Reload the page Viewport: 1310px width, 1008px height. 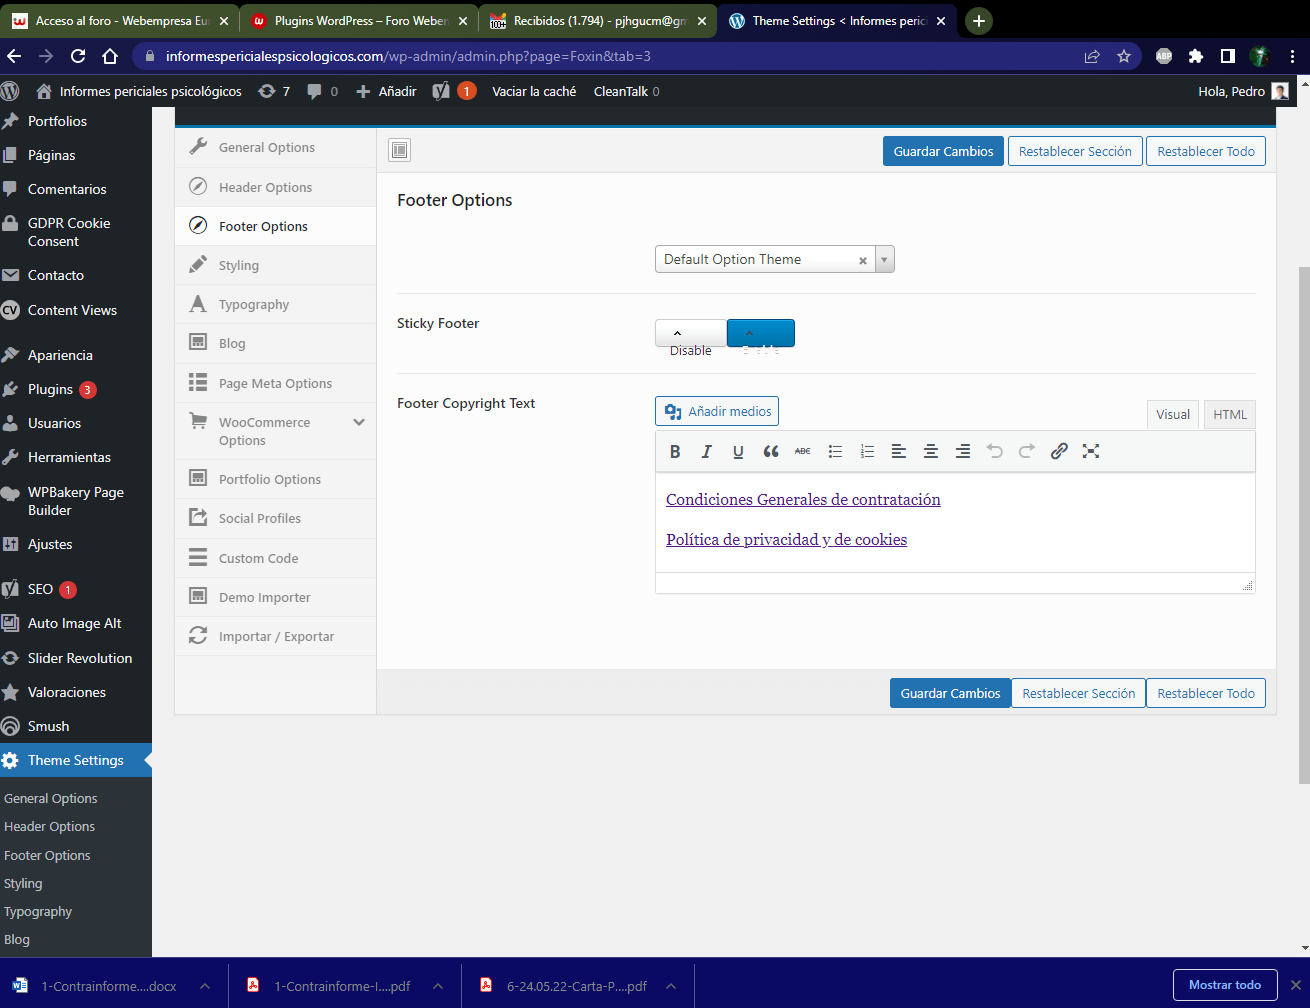(78, 56)
